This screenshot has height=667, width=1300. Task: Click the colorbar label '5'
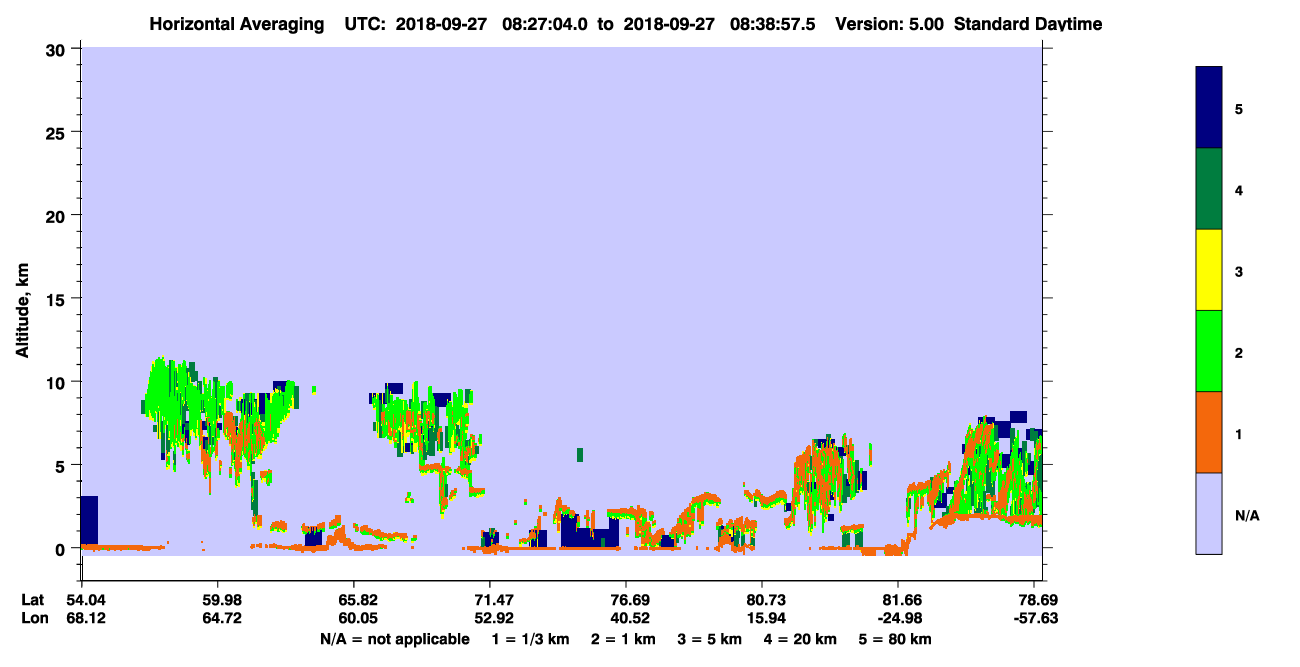click(x=1239, y=109)
